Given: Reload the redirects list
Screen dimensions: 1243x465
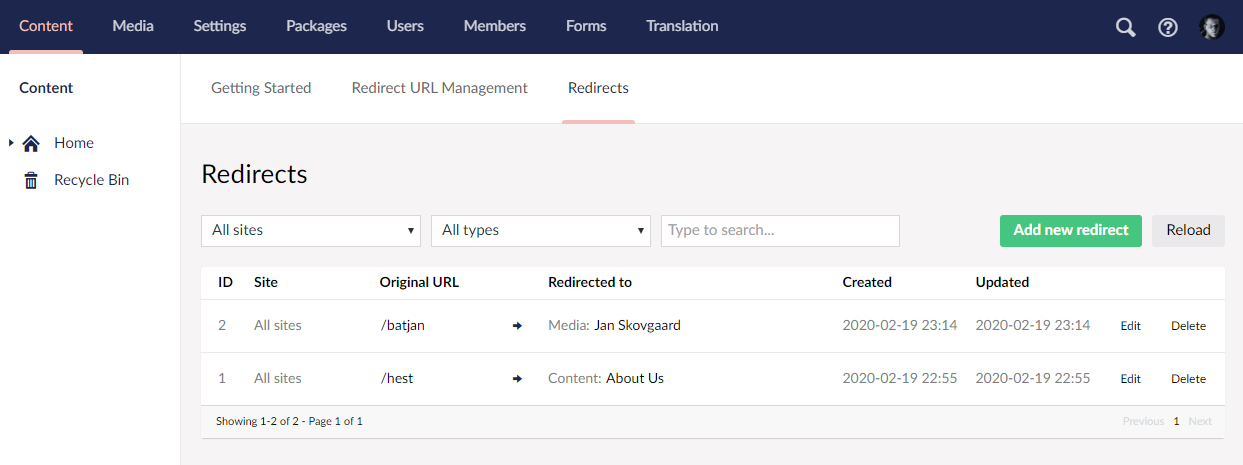Looking at the screenshot, I should (1188, 230).
